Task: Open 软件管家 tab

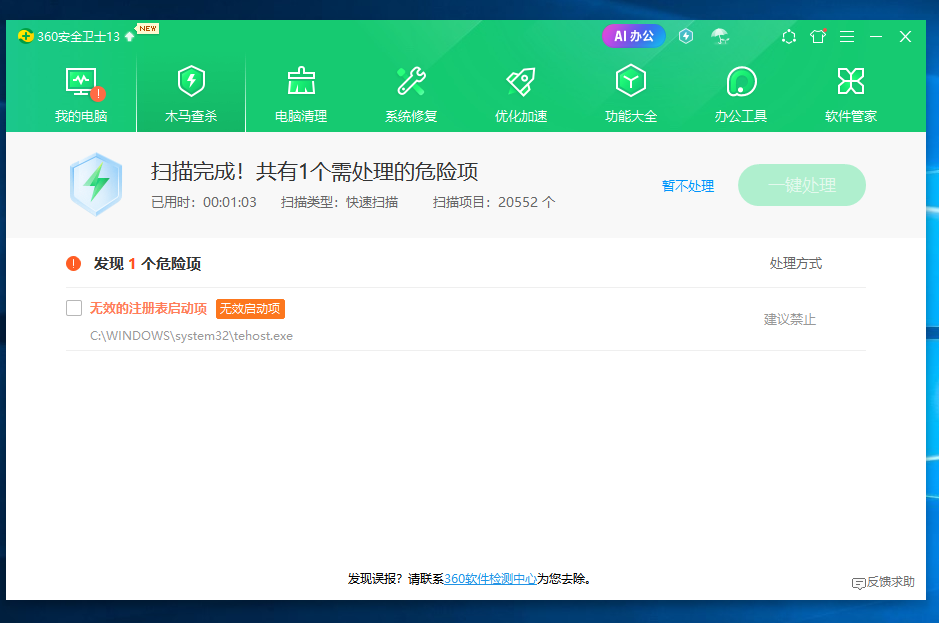Action: [851, 94]
